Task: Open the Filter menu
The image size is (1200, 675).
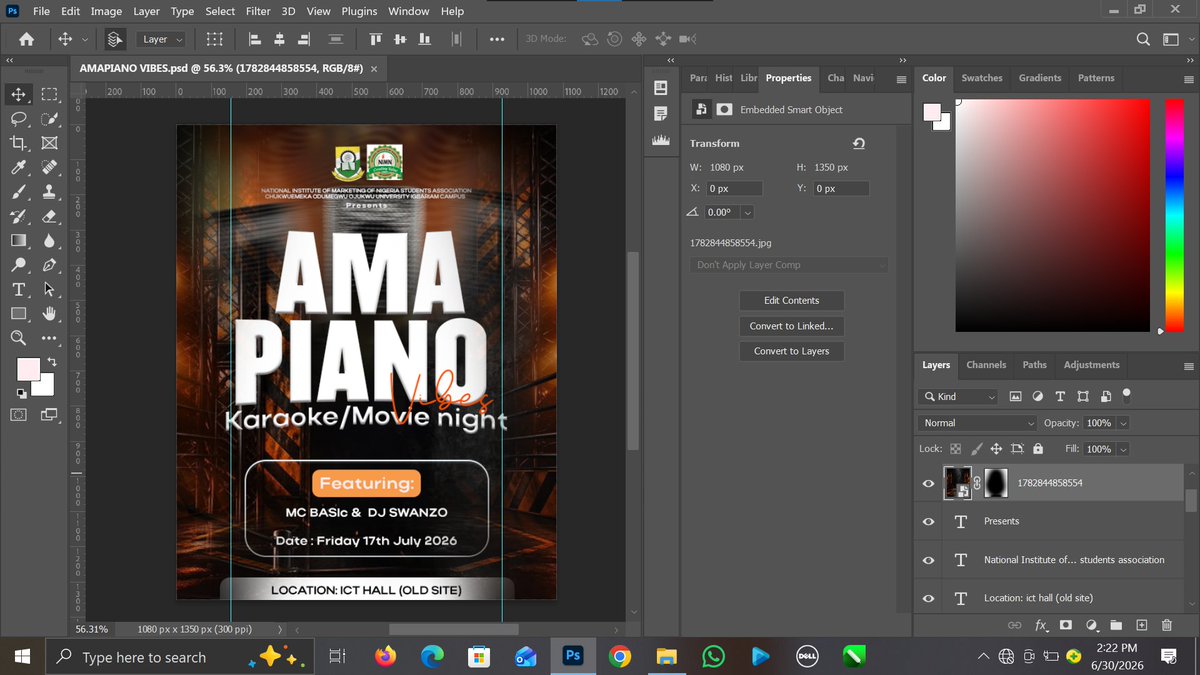Action: tap(258, 11)
